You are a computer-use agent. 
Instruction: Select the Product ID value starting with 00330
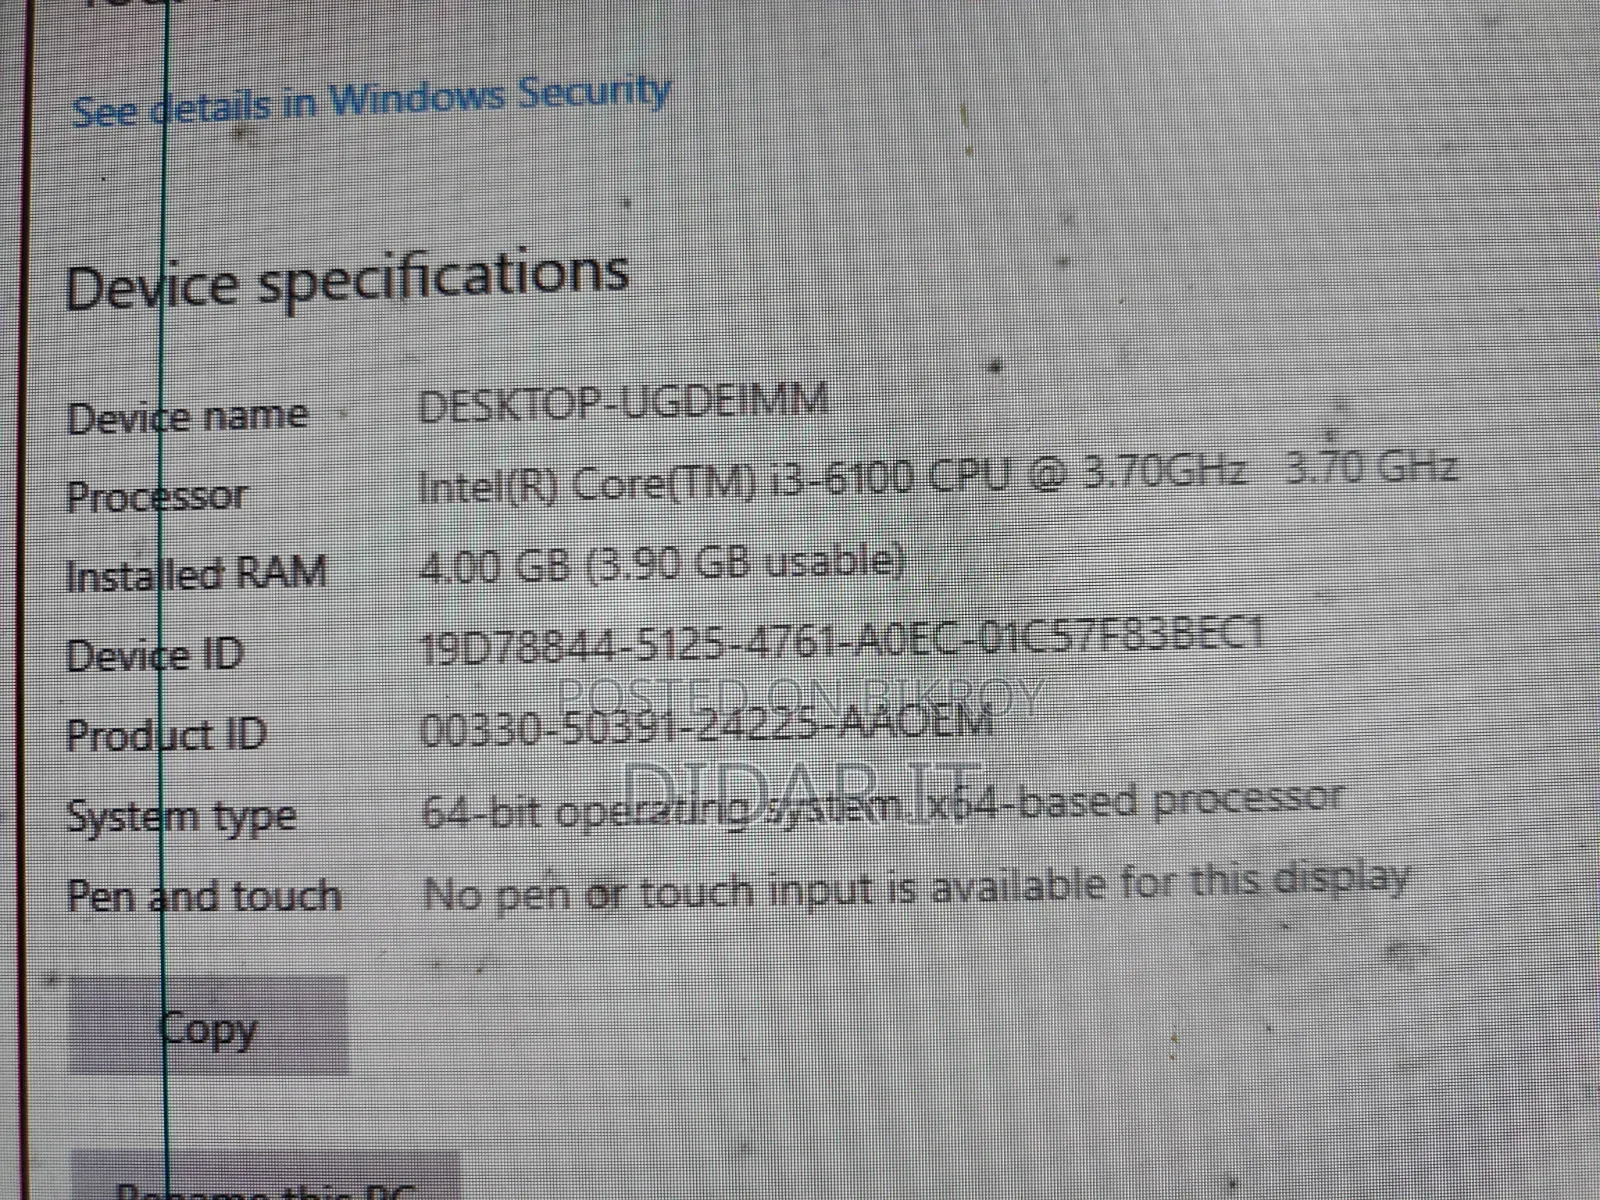[707, 724]
